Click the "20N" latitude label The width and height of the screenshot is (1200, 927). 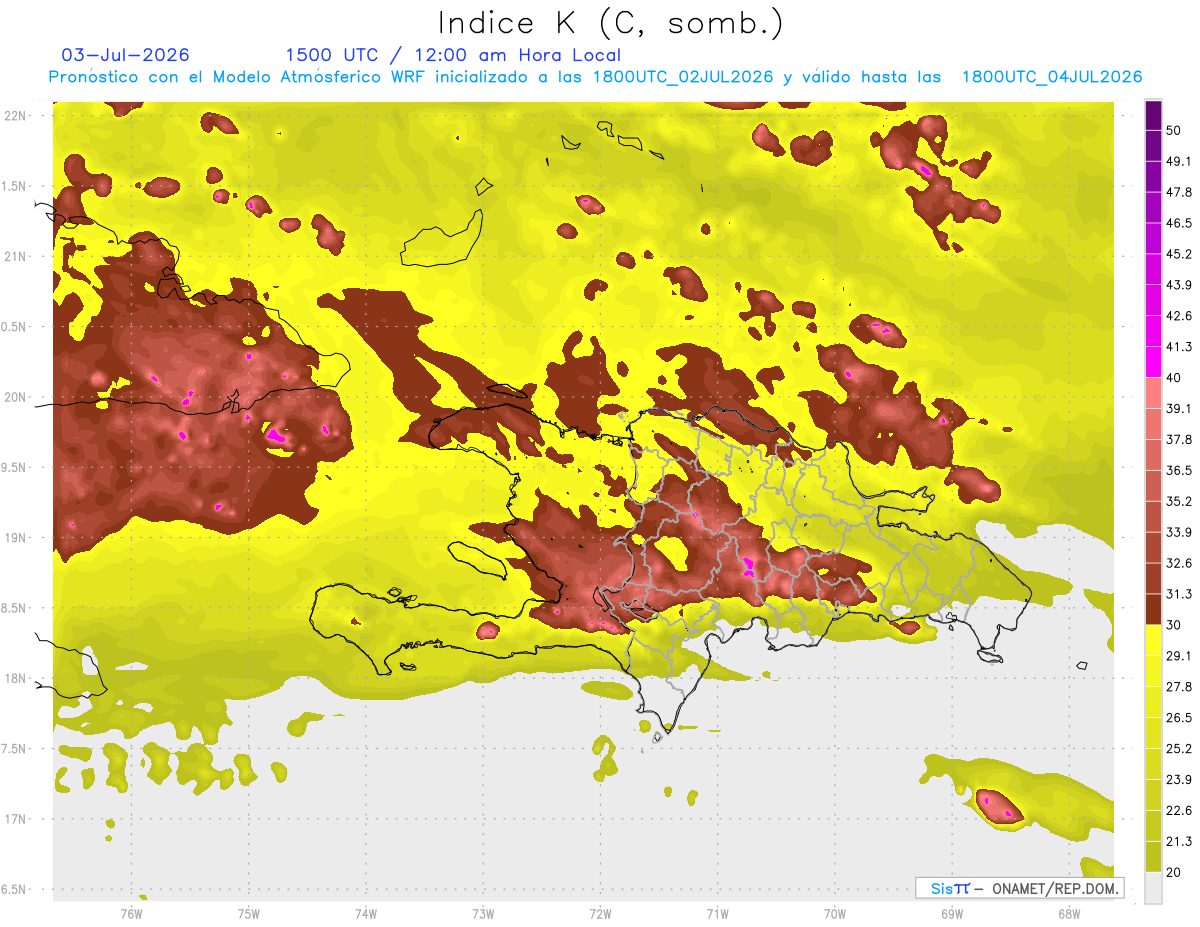(x=16, y=397)
